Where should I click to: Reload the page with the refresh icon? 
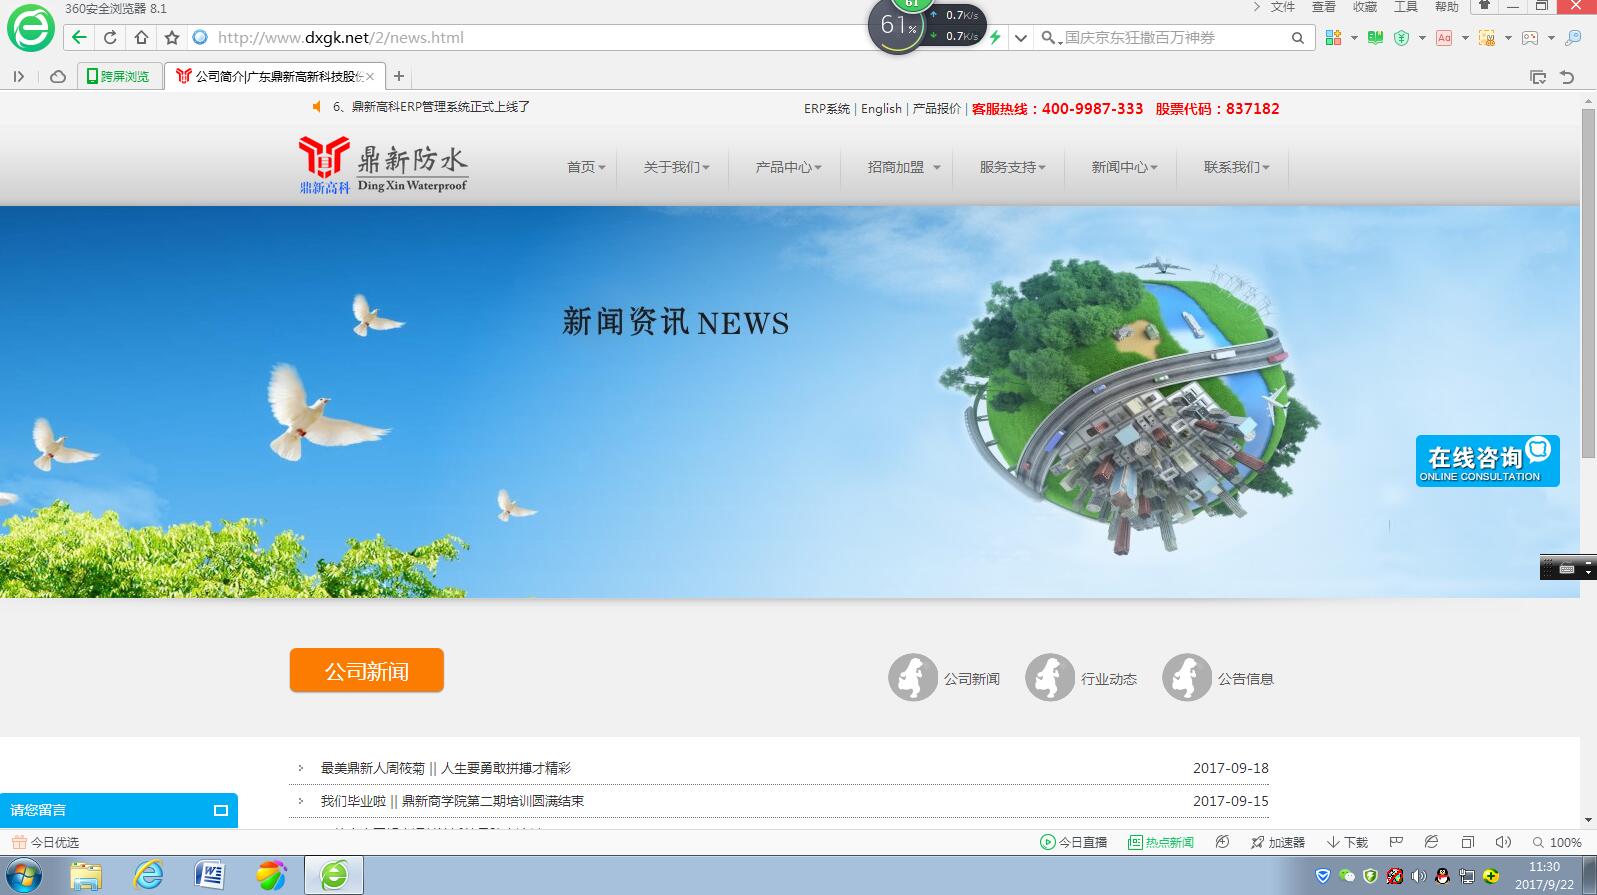tap(110, 38)
